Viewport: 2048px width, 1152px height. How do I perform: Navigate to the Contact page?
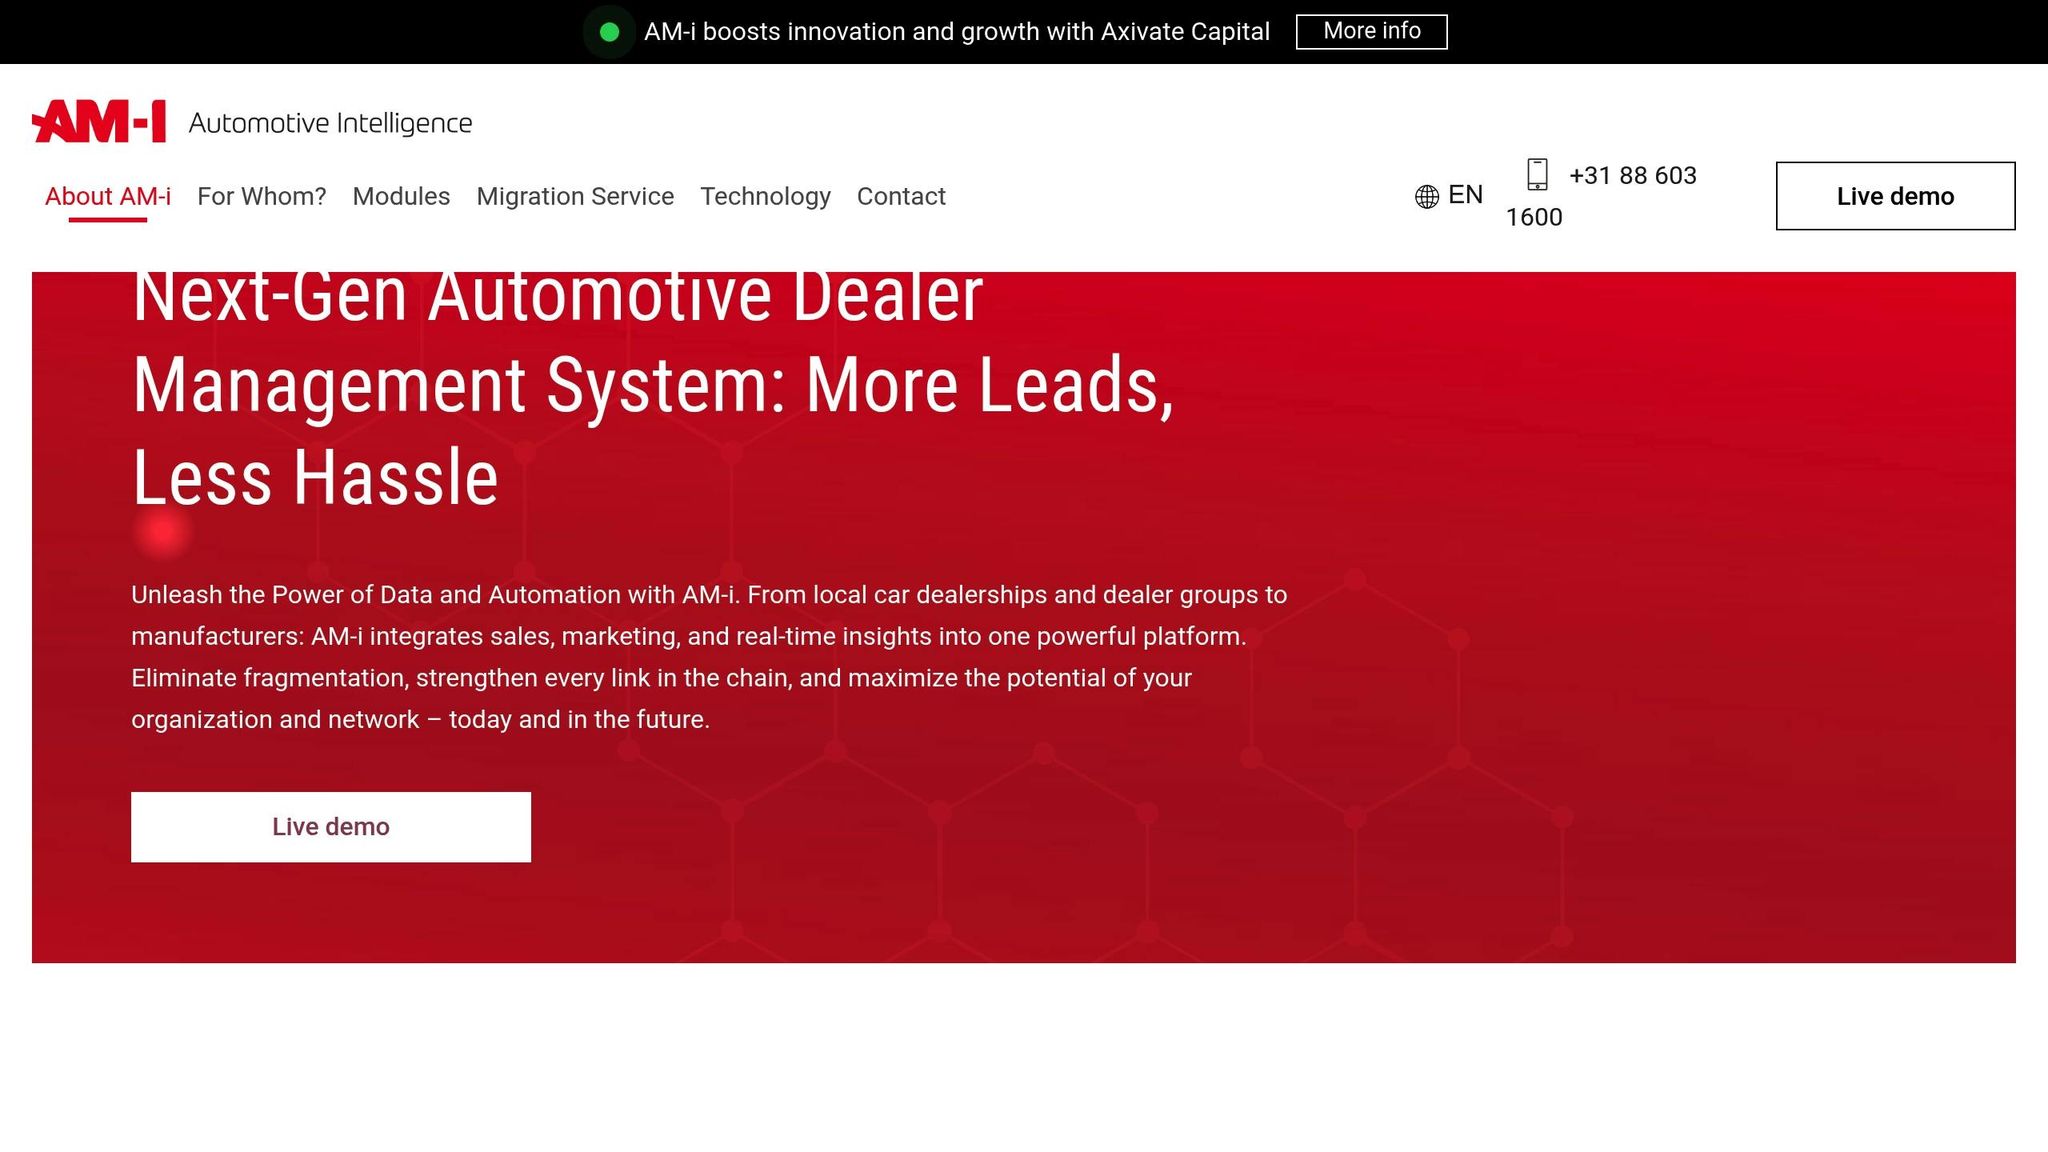pos(901,196)
